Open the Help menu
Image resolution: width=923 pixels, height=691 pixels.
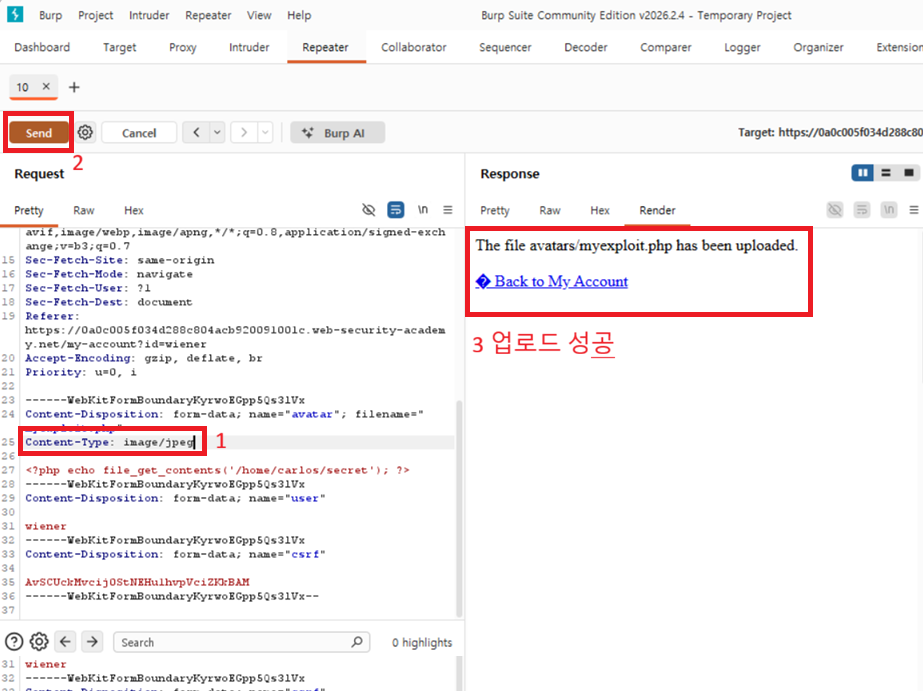coord(299,15)
